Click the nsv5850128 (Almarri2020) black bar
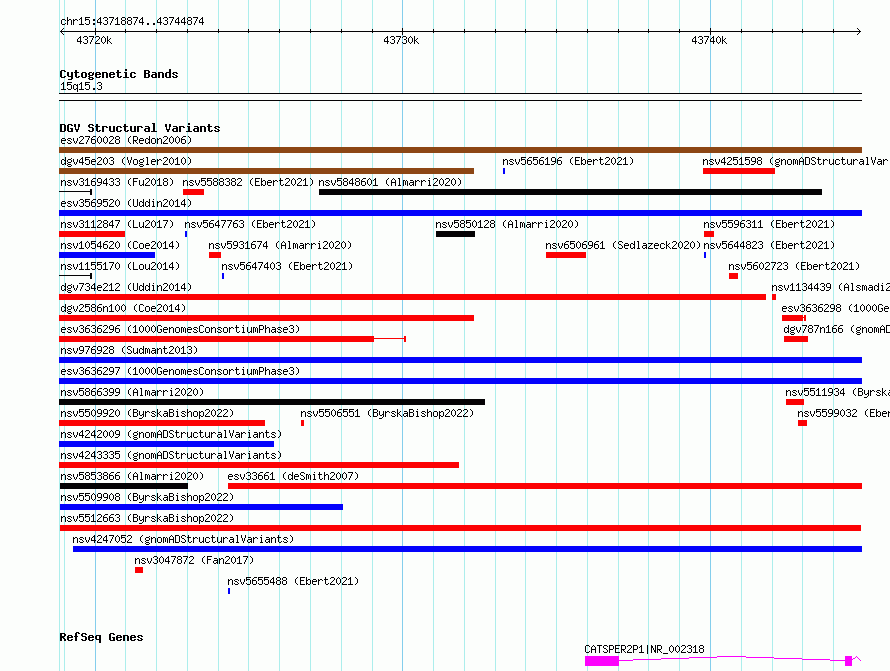The width and height of the screenshot is (890, 671). pyautogui.click(x=455, y=234)
